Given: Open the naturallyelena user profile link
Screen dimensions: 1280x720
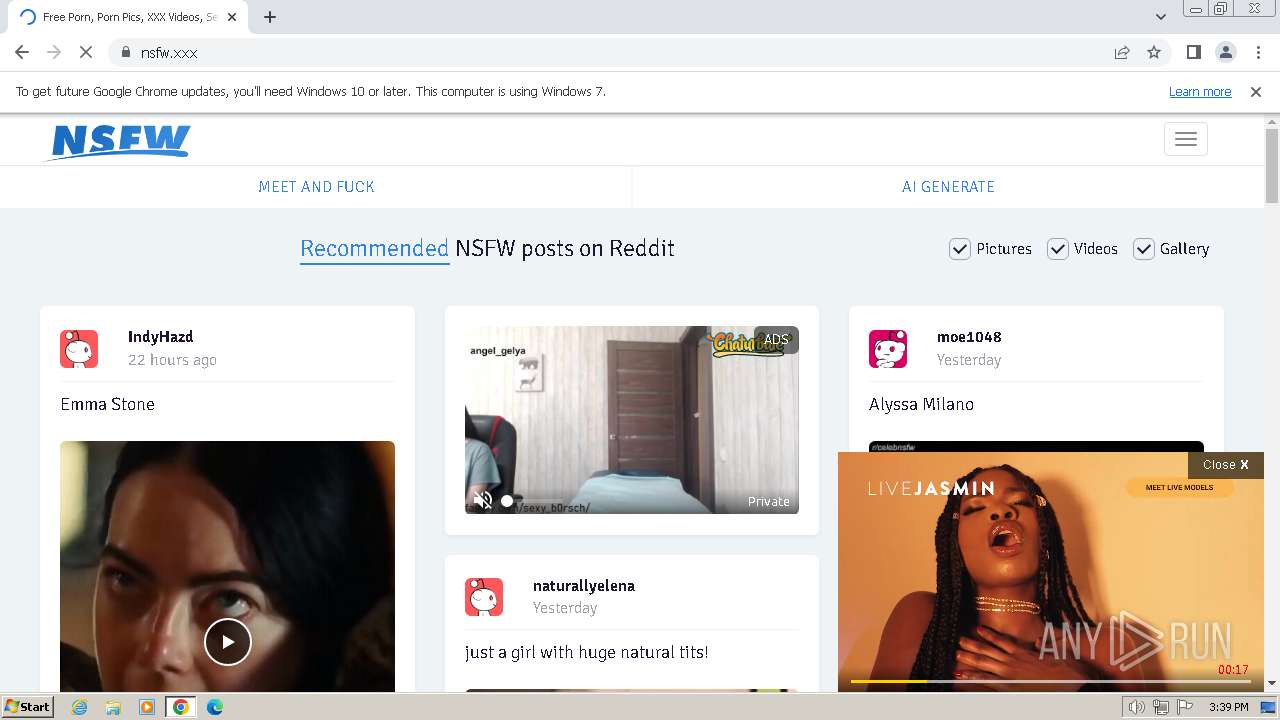Looking at the screenshot, I should tap(584, 586).
